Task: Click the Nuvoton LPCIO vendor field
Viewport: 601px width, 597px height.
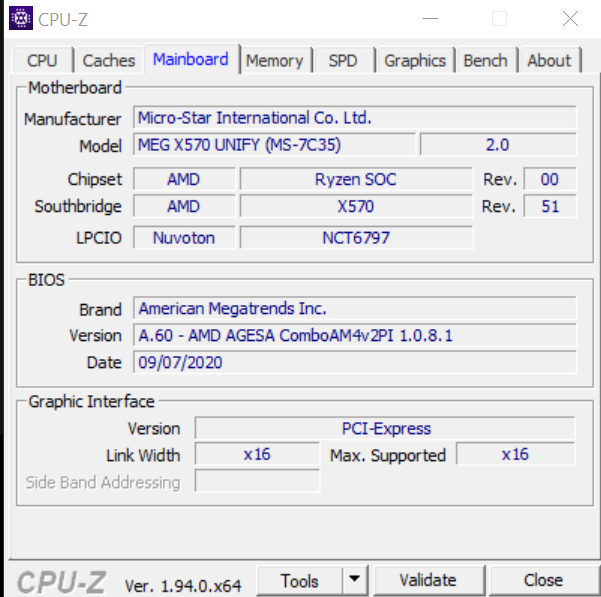Action: click(184, 238)
